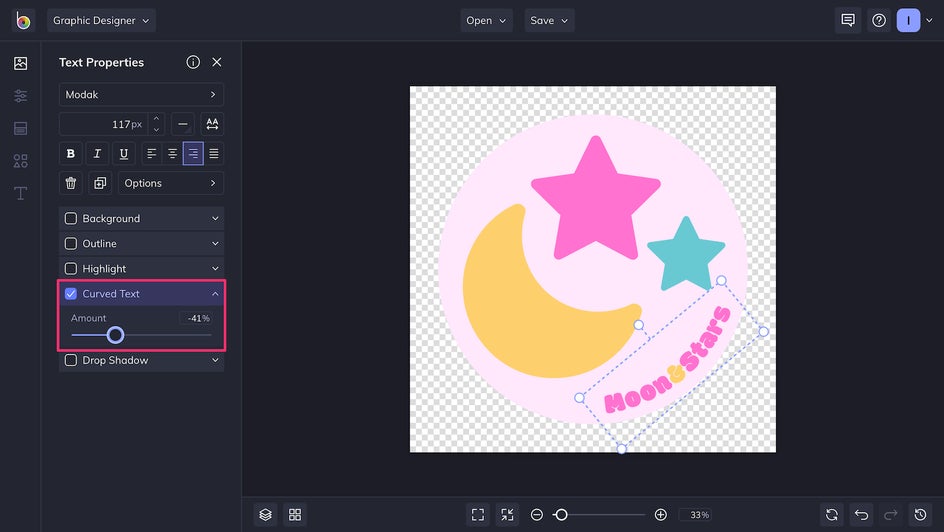Open the Templates sidebar icon
The width and height of the screenshot is (944, 532).
click(20, 128)
